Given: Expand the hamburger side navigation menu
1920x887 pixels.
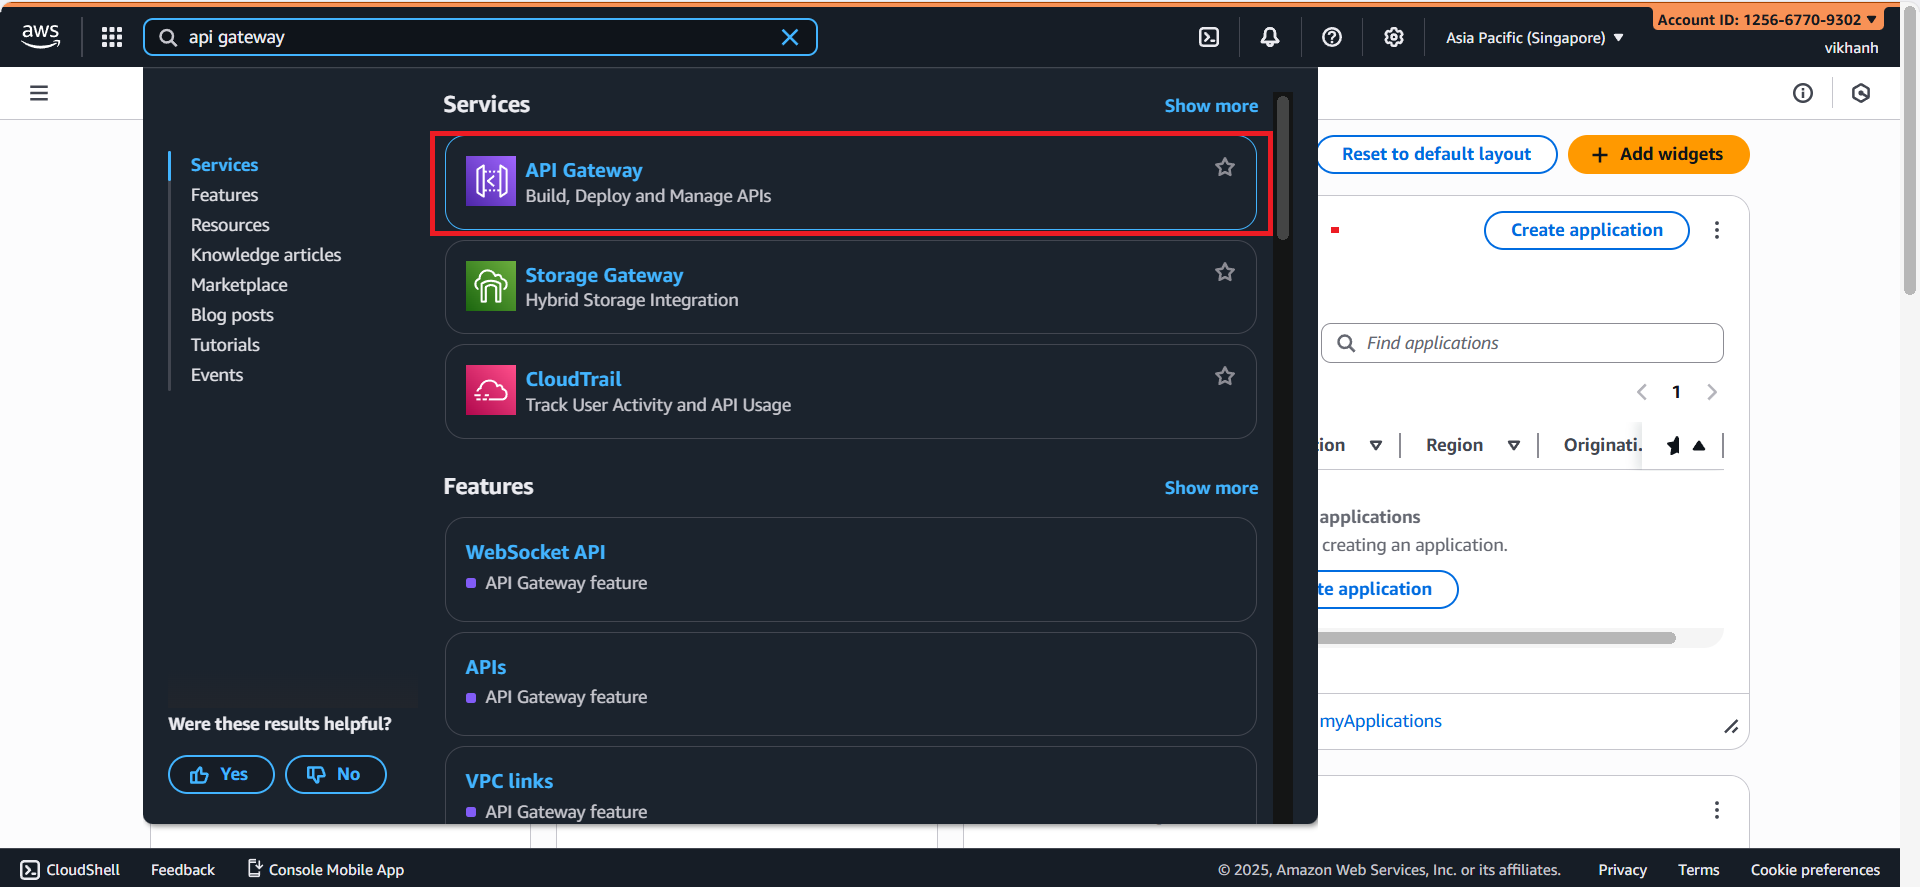Looking at the screenshot, I should click(39, 93).
